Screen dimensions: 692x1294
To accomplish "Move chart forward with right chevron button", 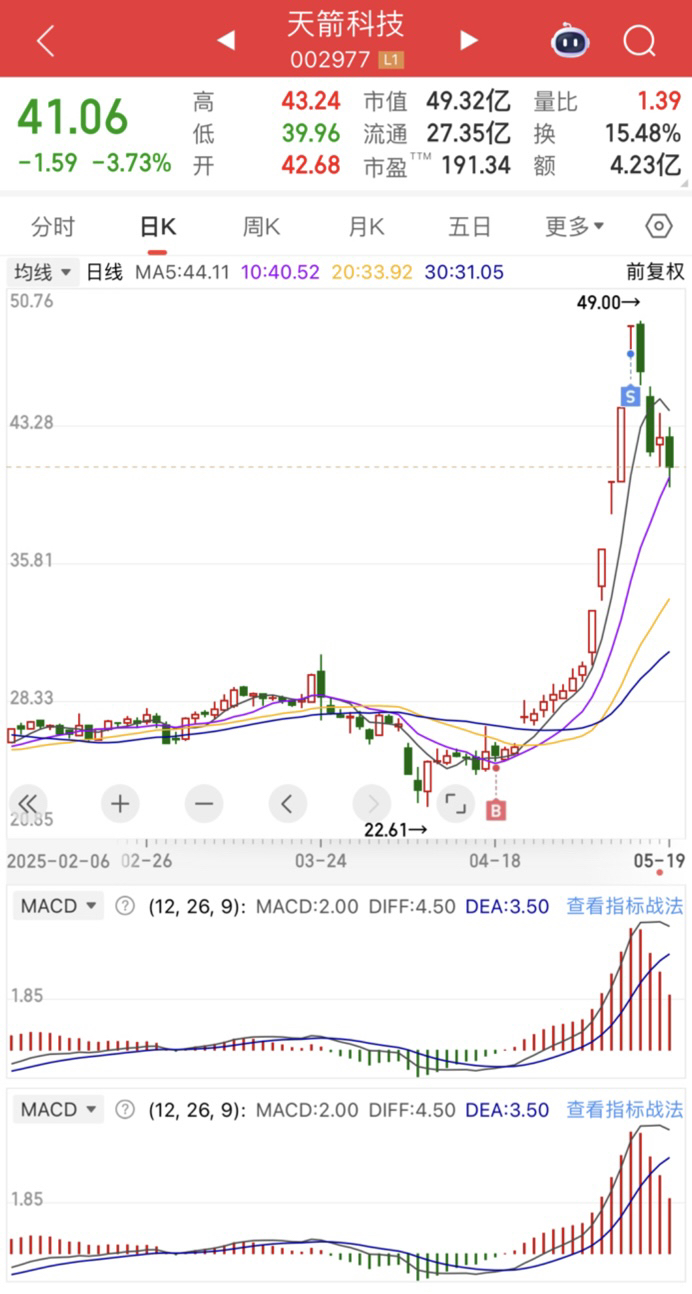I will pos(372,803).
